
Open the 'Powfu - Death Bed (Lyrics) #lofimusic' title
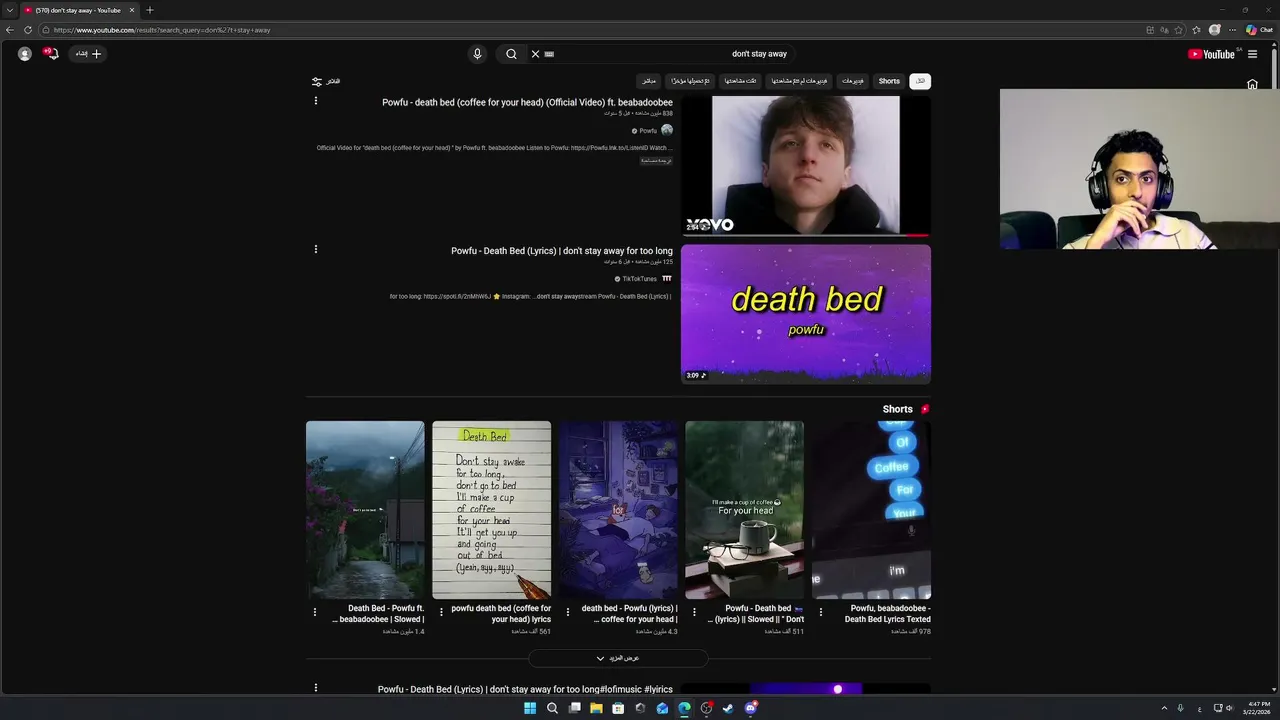pyautogui.click(x=525, y=689)
